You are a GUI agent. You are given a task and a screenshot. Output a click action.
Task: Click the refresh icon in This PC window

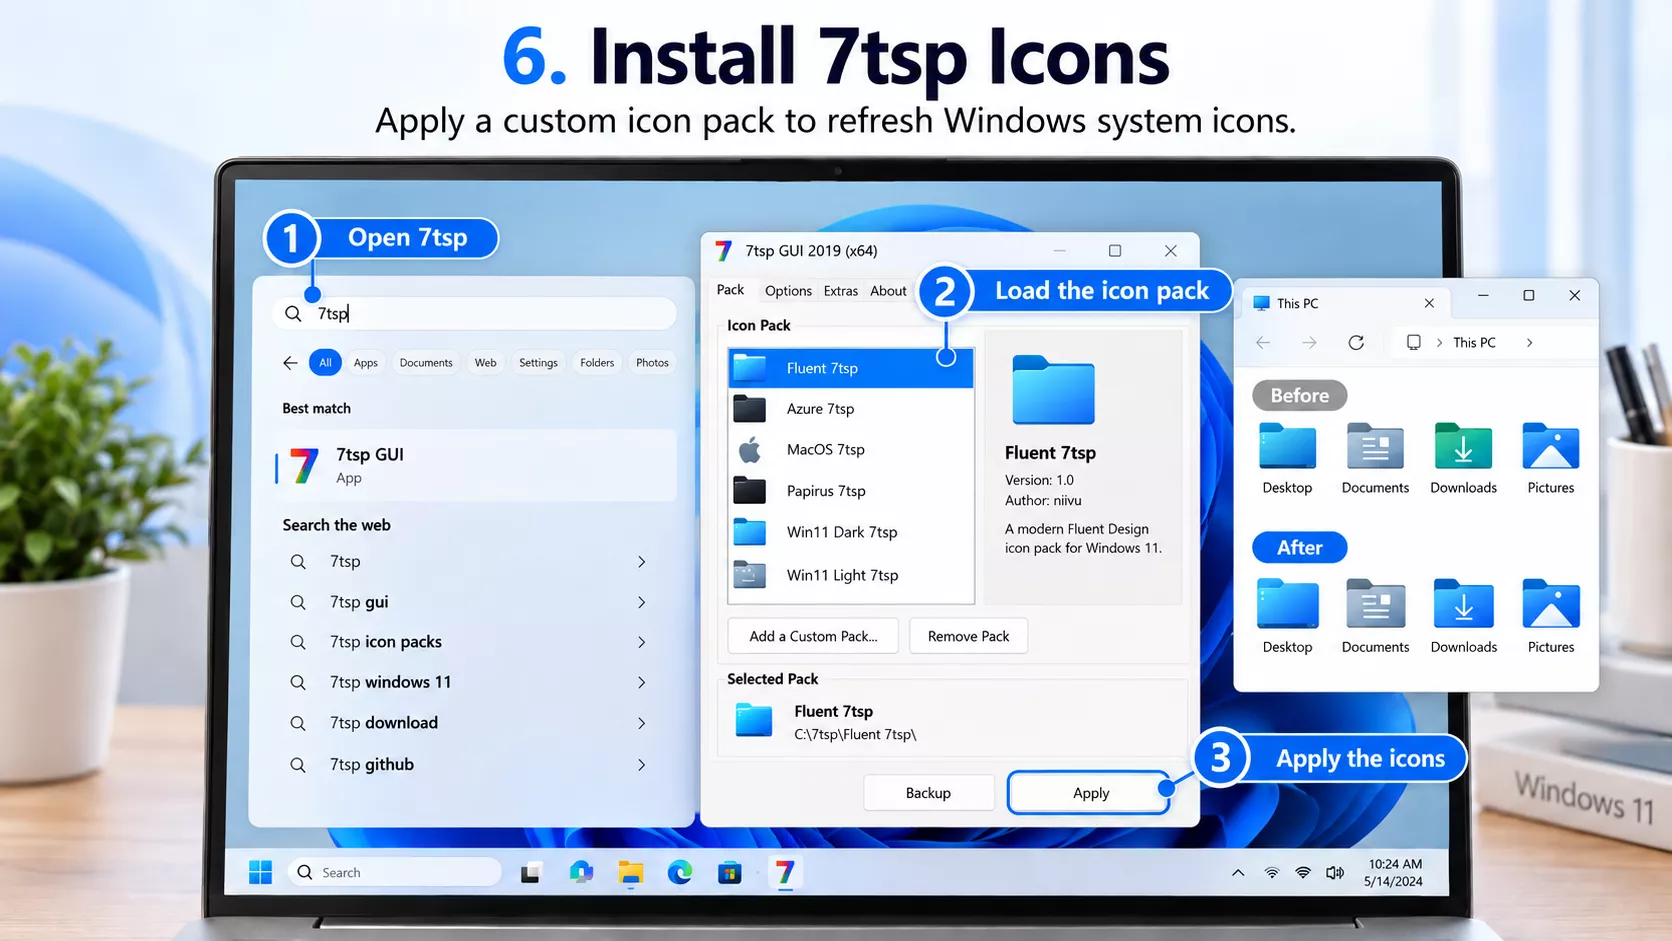(1356, 342)
